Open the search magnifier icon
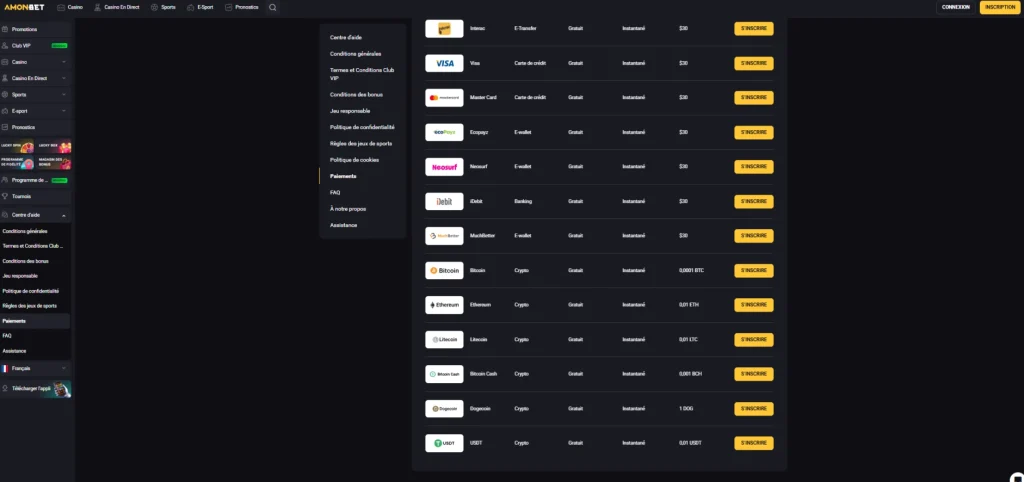This screenshot has width=1024, height=482. click(272, 7)
